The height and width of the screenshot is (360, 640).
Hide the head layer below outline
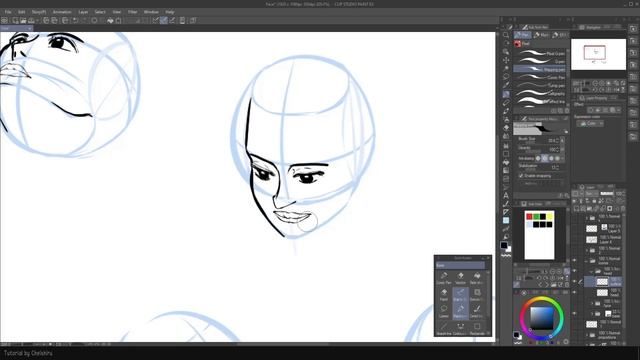(x=575, y=293)
